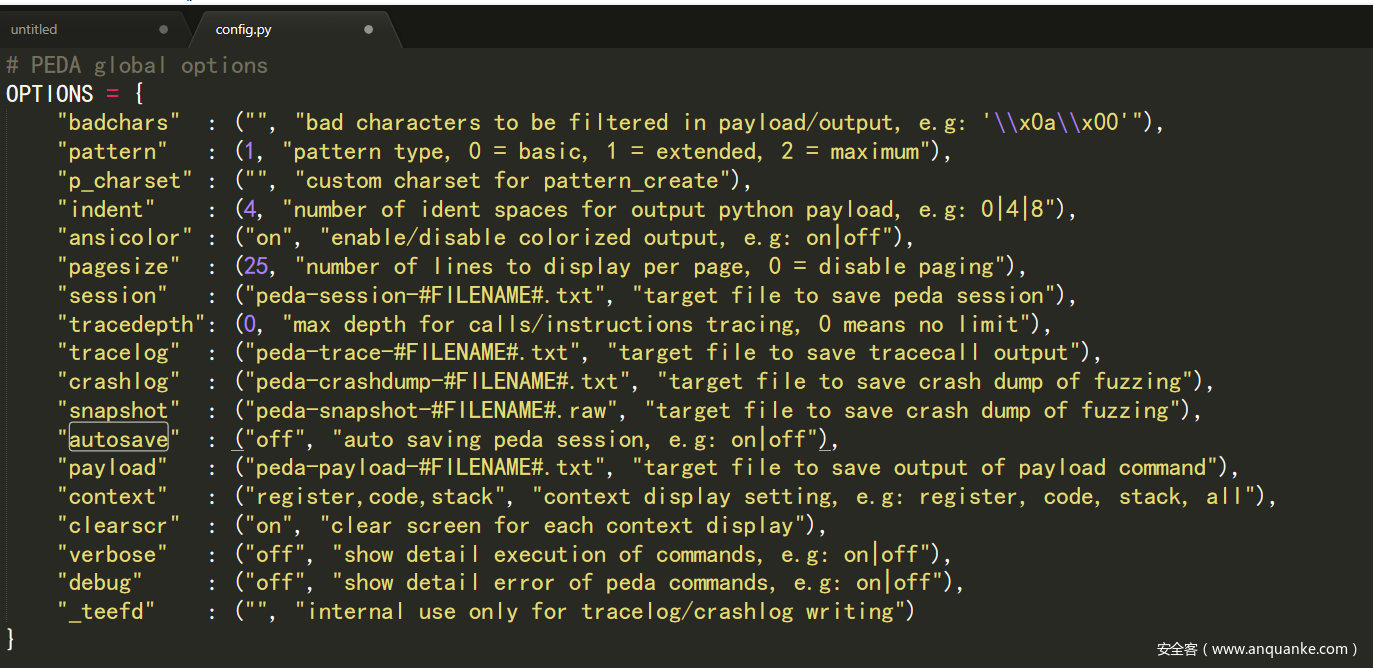The image size is (1373, 668).
Task: Click the "snapshot" option key
Action: (119, 410)
